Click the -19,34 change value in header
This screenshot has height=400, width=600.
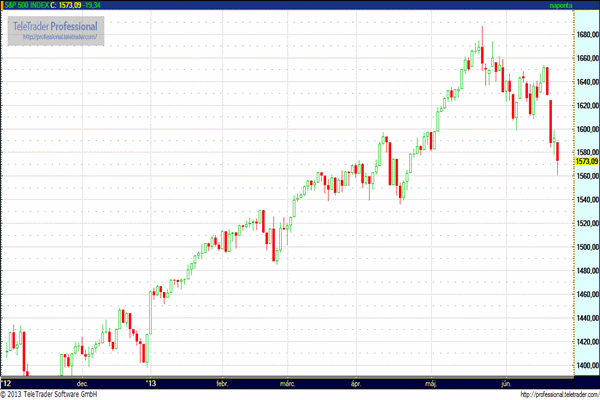pos(122,5)
